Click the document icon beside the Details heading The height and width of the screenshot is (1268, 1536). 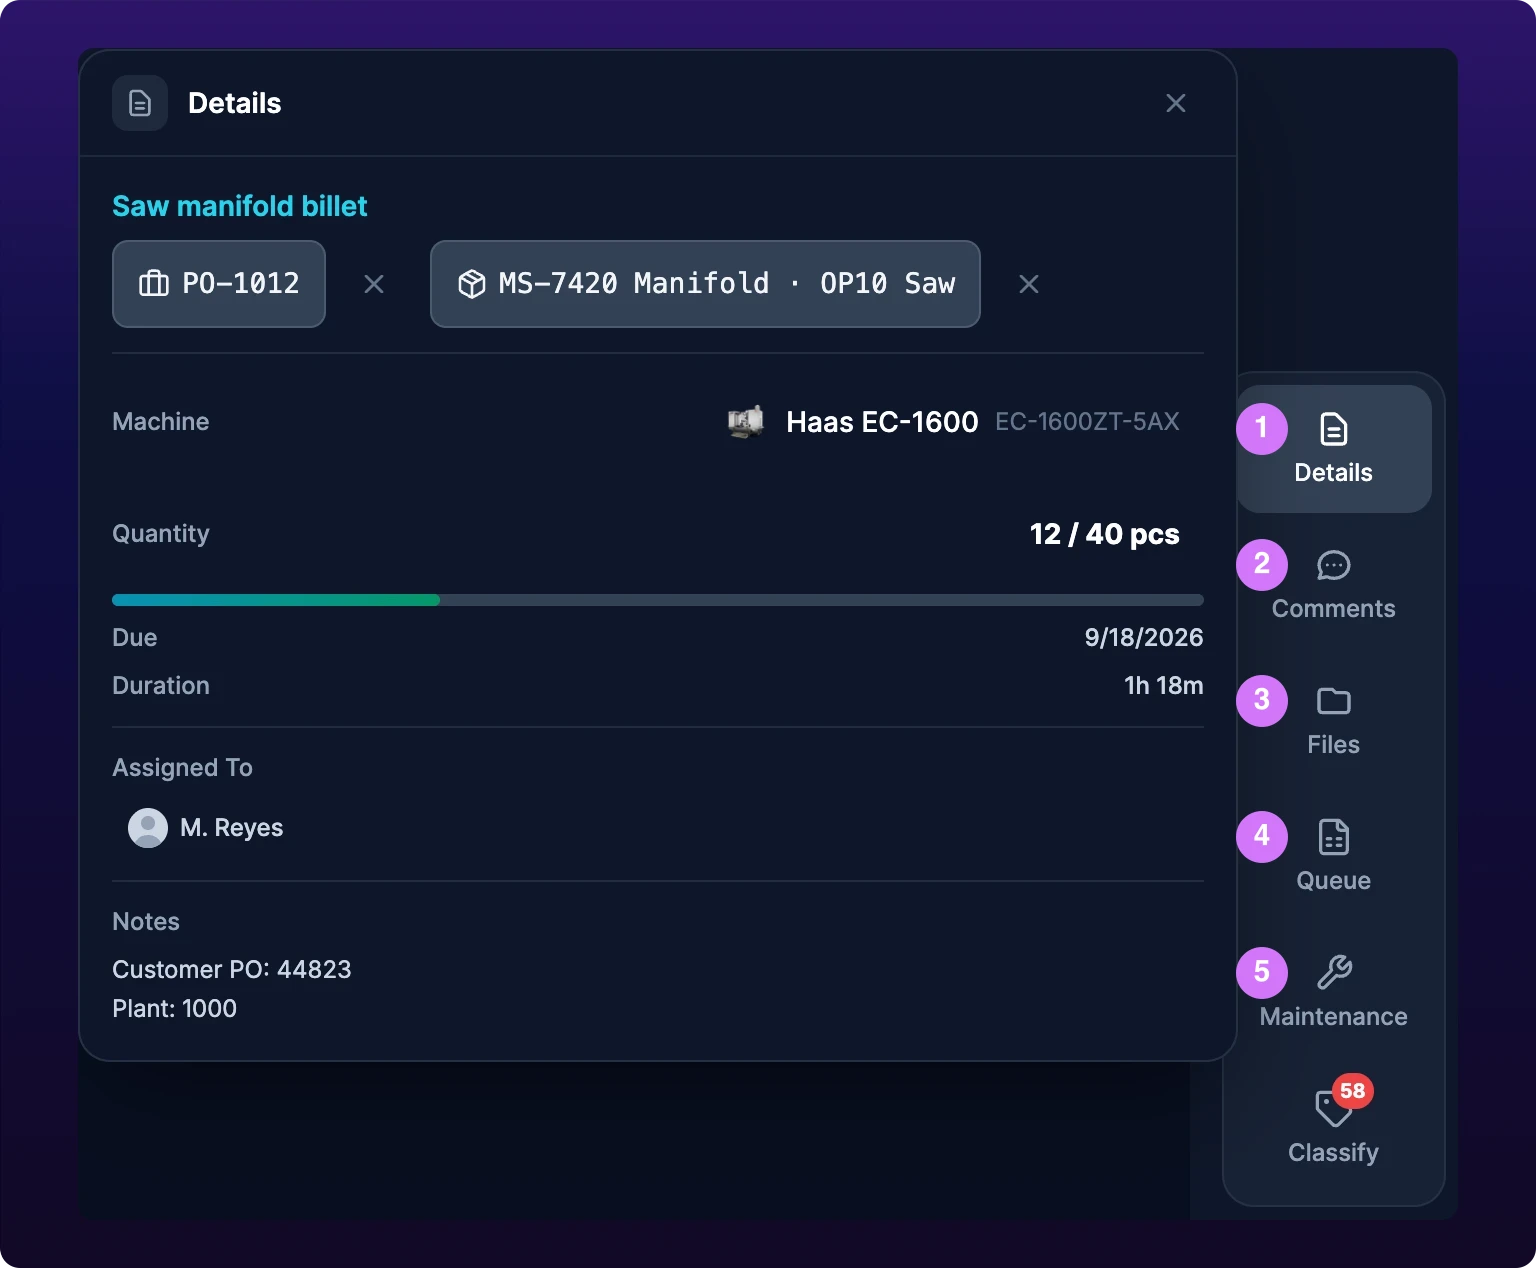tap(140, 103)
